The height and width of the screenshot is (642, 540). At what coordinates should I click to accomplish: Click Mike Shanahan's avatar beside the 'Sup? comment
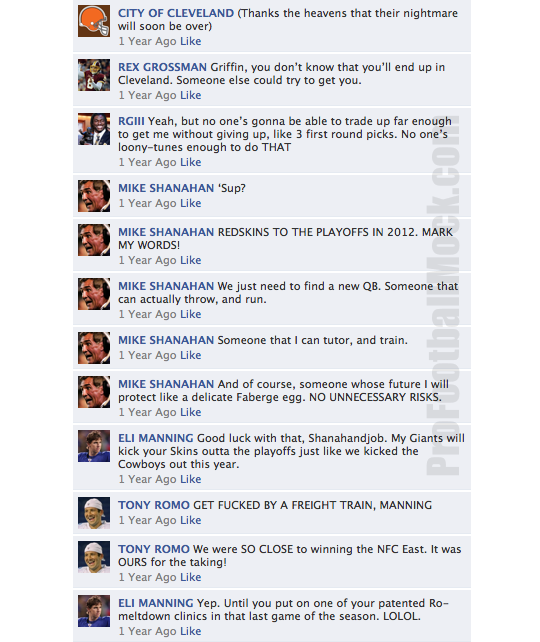94,196
